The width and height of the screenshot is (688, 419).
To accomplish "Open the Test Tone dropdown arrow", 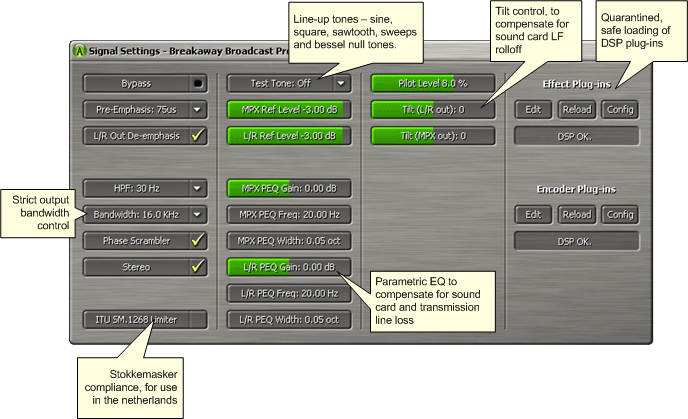I will point(341,83).
